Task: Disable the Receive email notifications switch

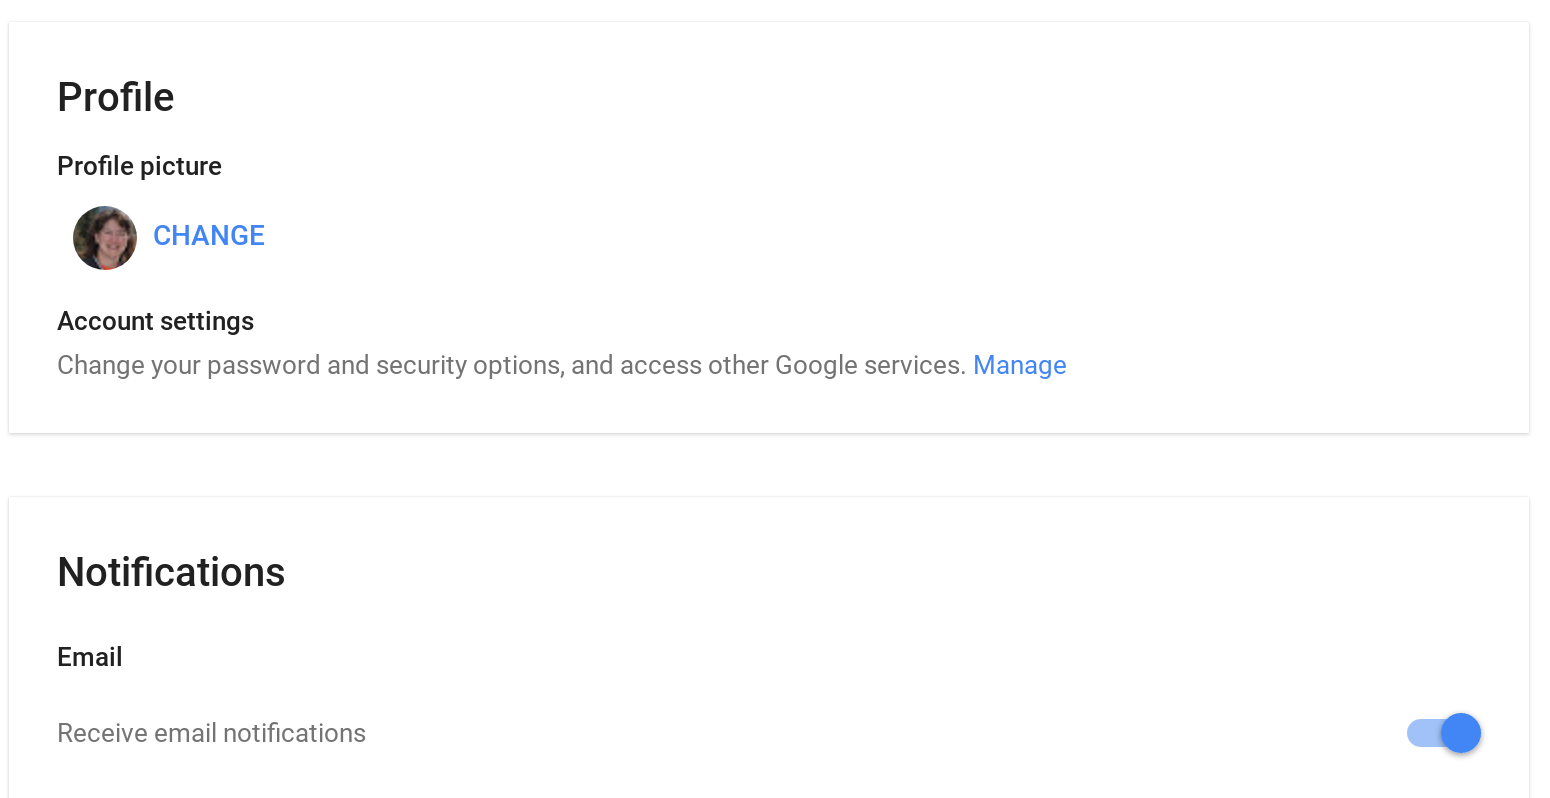Action: pyautogui.click(x=1444, y=733)
